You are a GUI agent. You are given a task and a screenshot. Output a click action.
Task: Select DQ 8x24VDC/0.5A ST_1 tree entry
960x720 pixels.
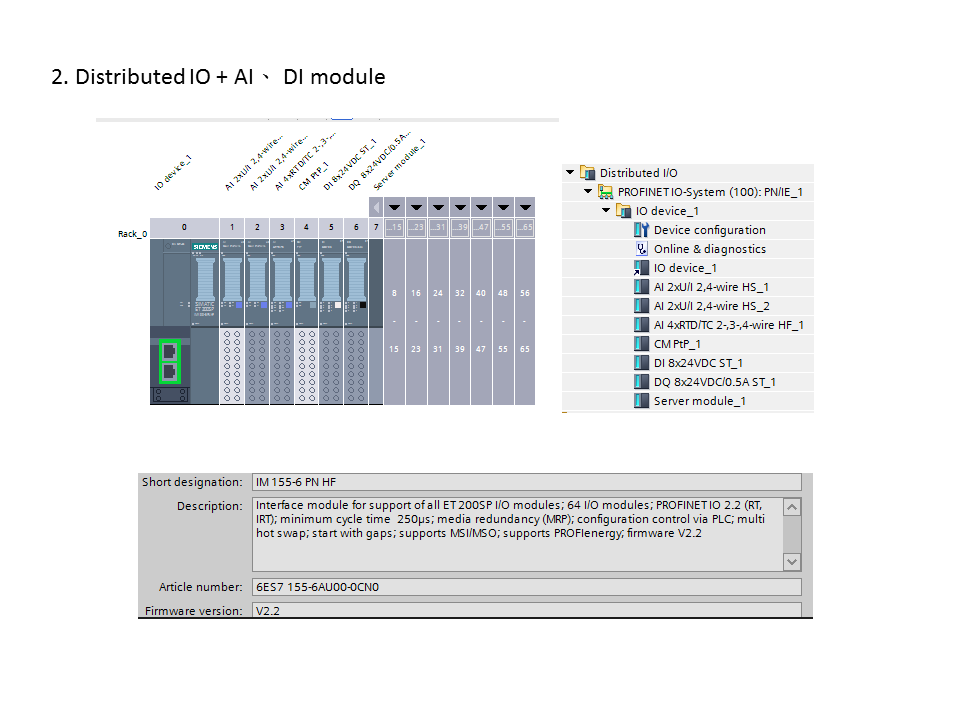[714, 381]
